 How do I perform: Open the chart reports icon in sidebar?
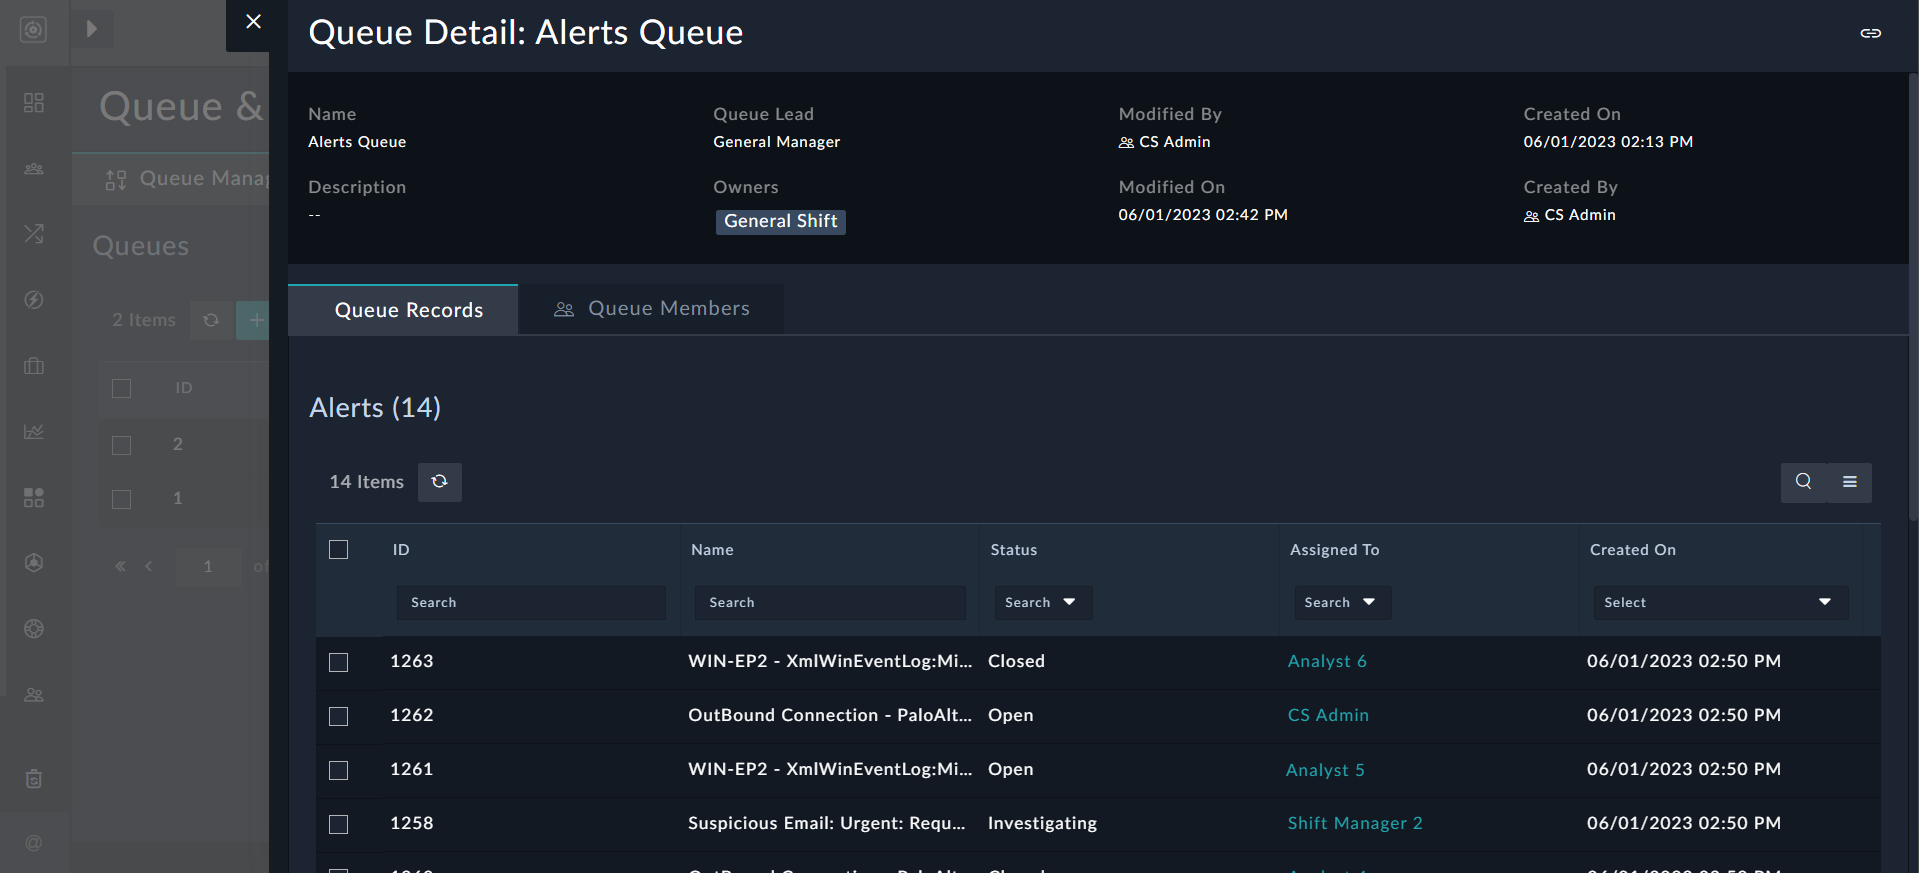(34, 432)
